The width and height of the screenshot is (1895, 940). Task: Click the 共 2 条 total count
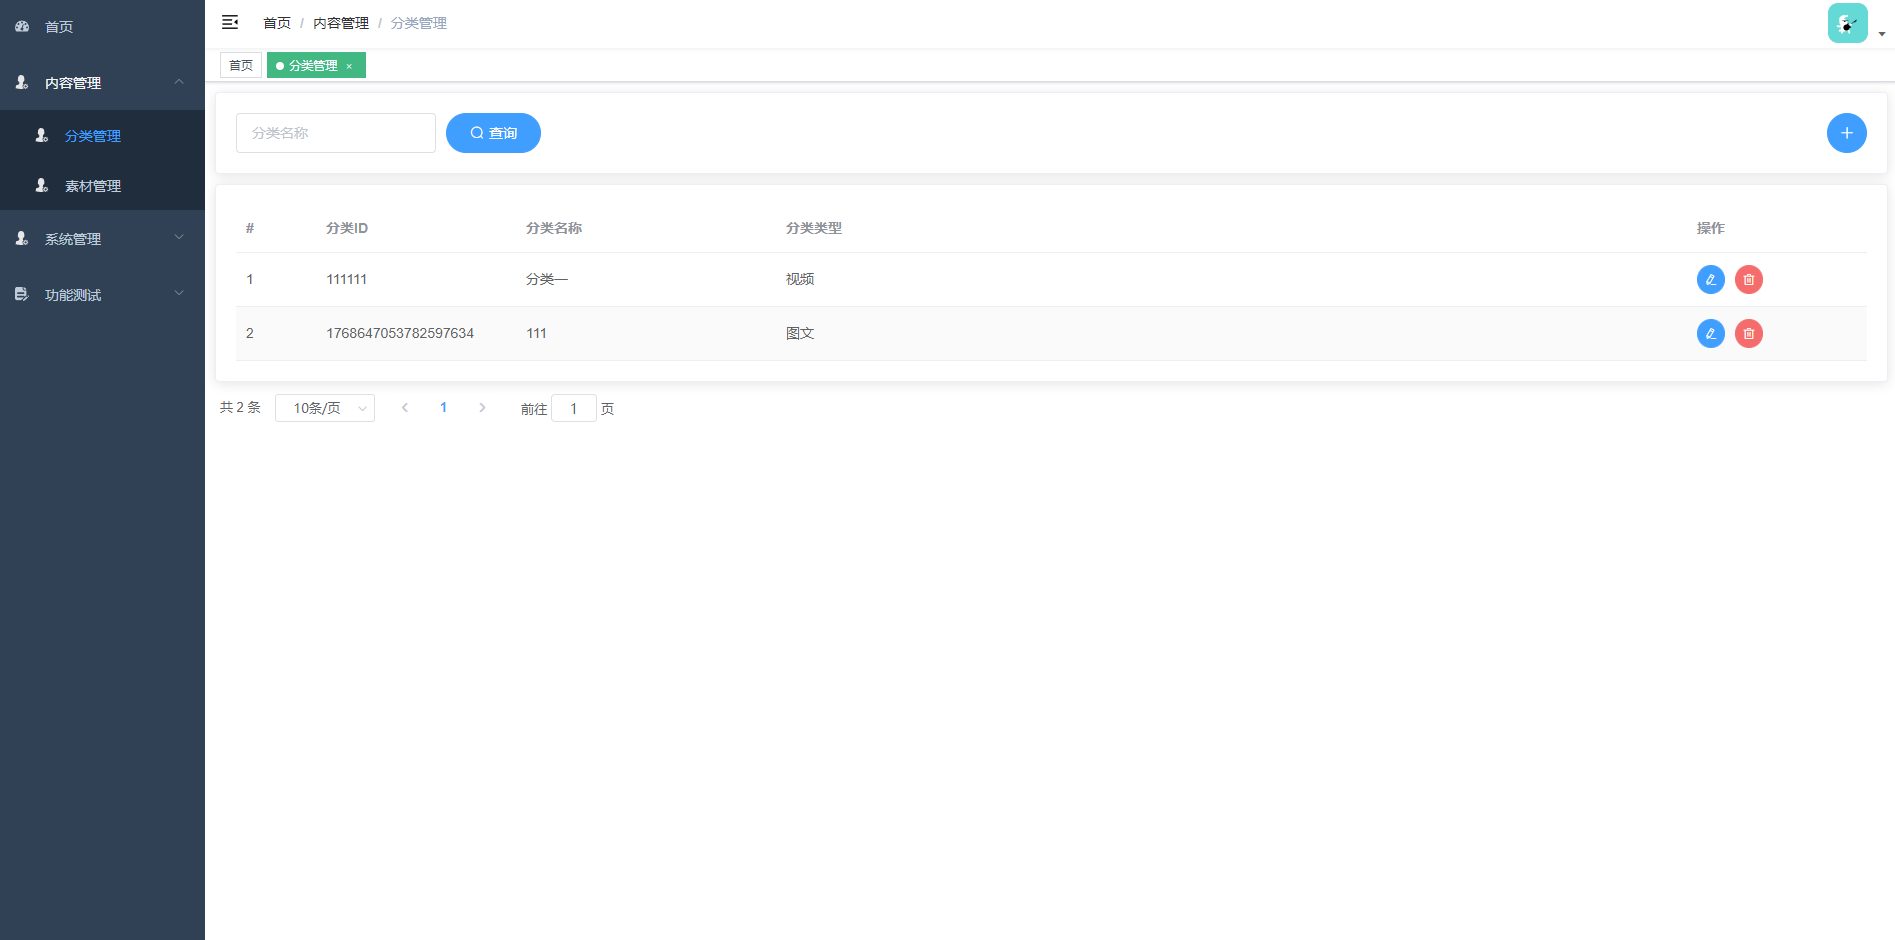tap(240, 407)
